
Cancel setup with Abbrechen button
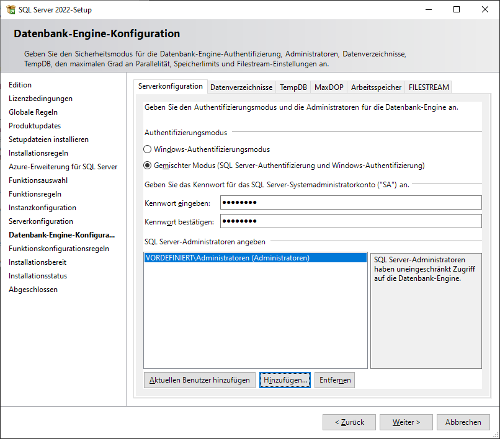tap(463, 422)
